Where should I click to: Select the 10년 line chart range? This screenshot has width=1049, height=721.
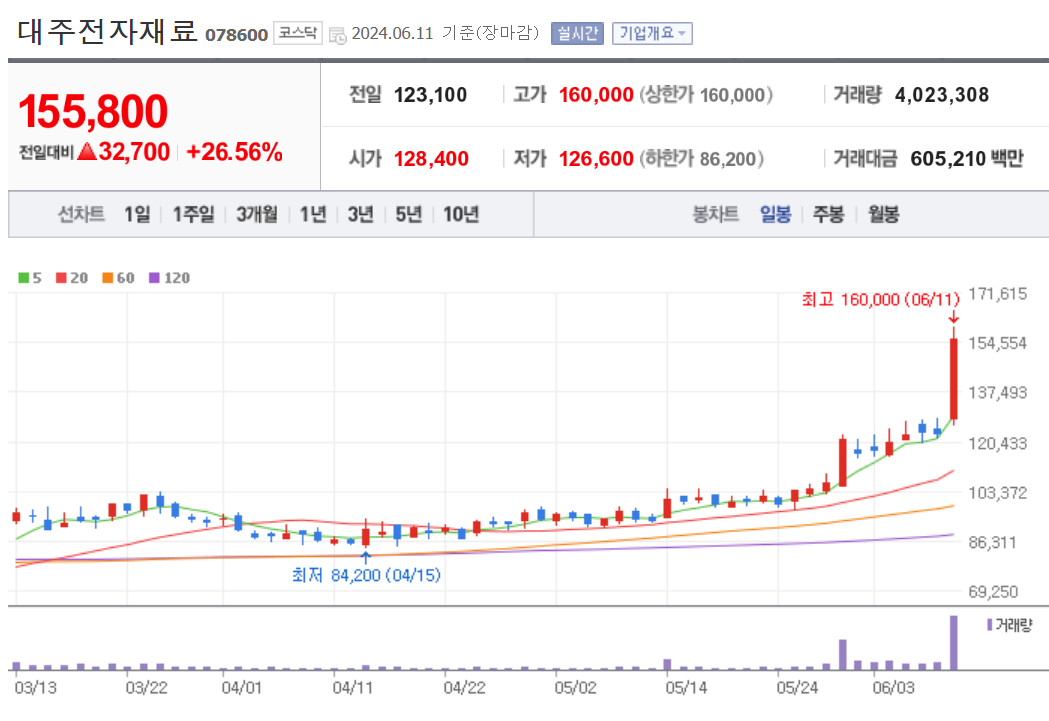pyautogui.click(x=461, y=214)
